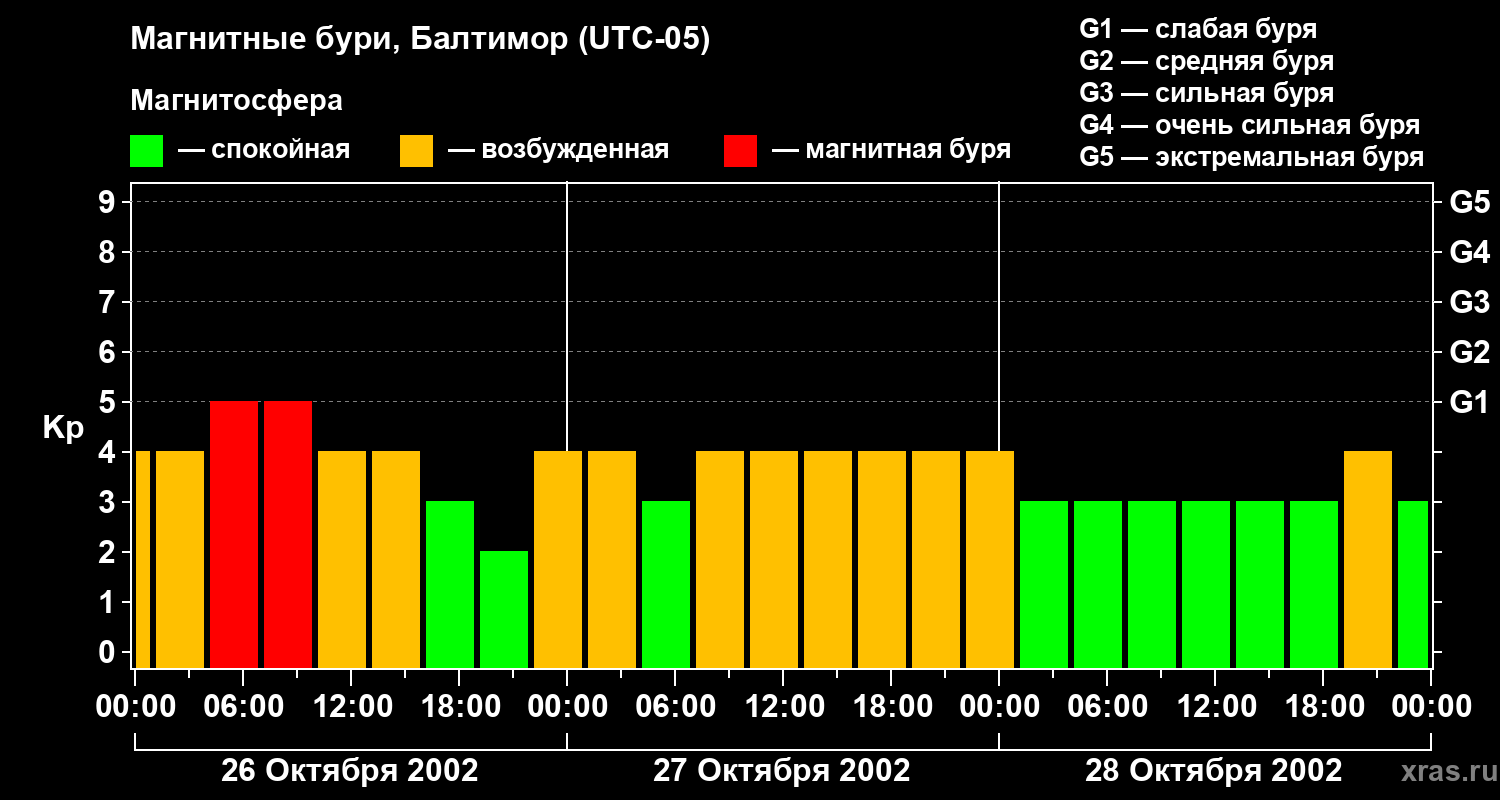Click the 'G5 — экстремальная буря' legend line
The width and height of the screenshot is (1500, 800).
coord(1251,157)
